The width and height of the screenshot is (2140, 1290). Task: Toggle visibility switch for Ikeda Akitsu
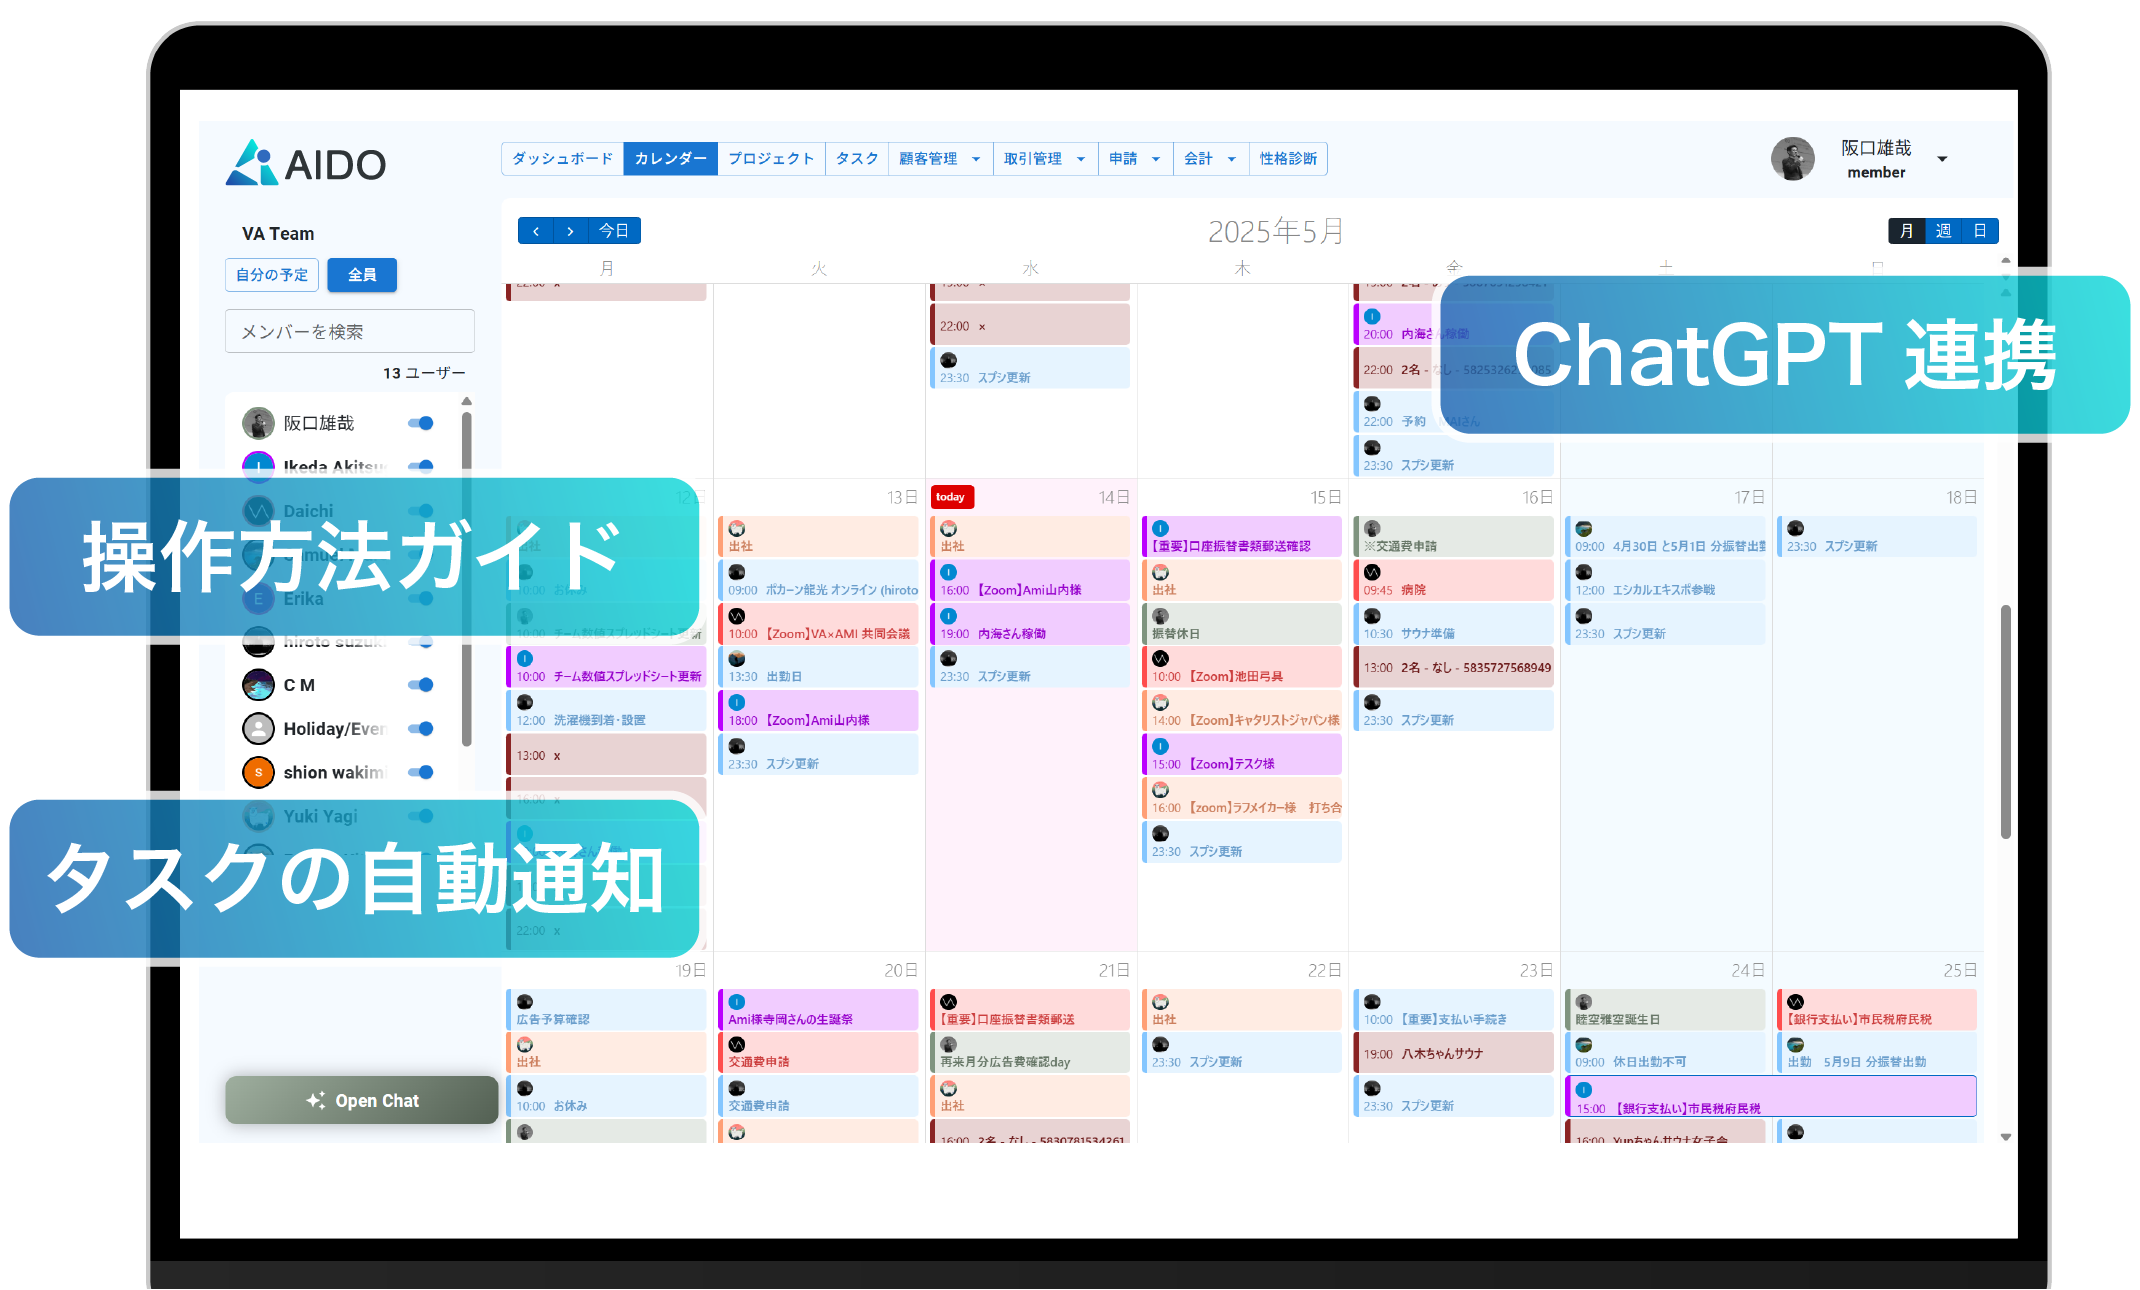(x=421, y=466)
